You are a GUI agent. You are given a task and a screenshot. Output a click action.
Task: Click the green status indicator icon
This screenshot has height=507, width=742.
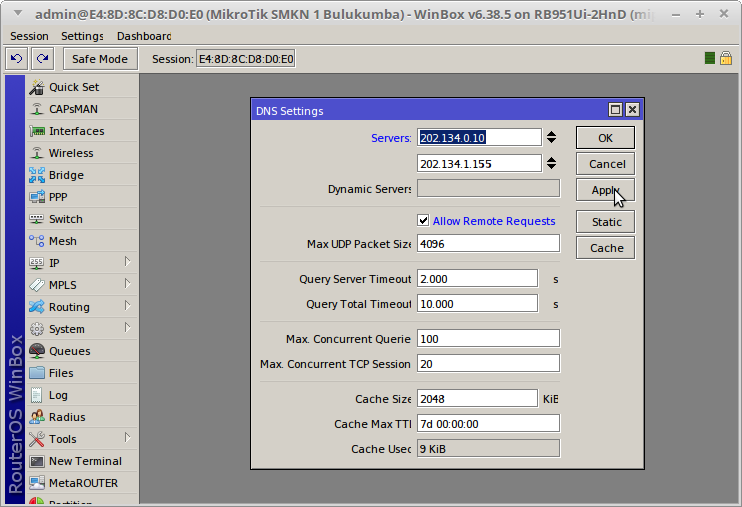coord(709,58)
